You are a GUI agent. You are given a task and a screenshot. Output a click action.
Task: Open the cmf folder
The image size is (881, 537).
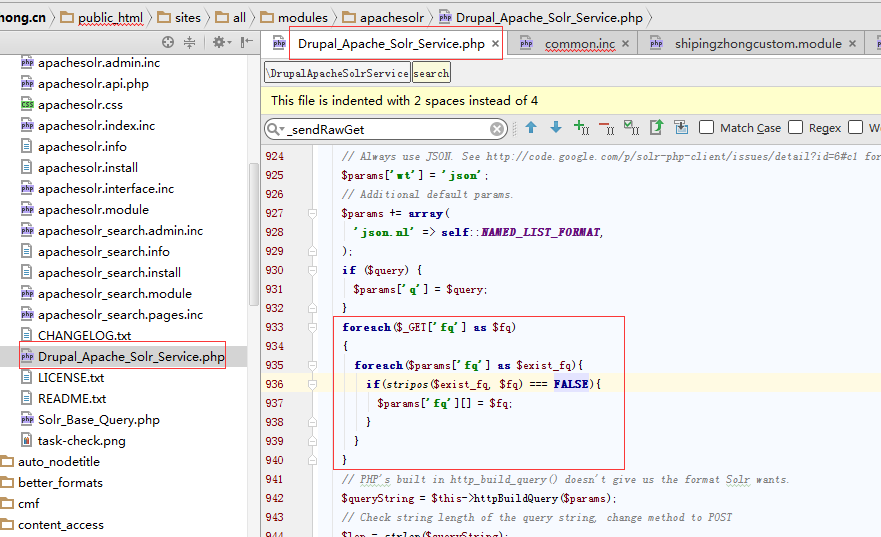[29, 504]
